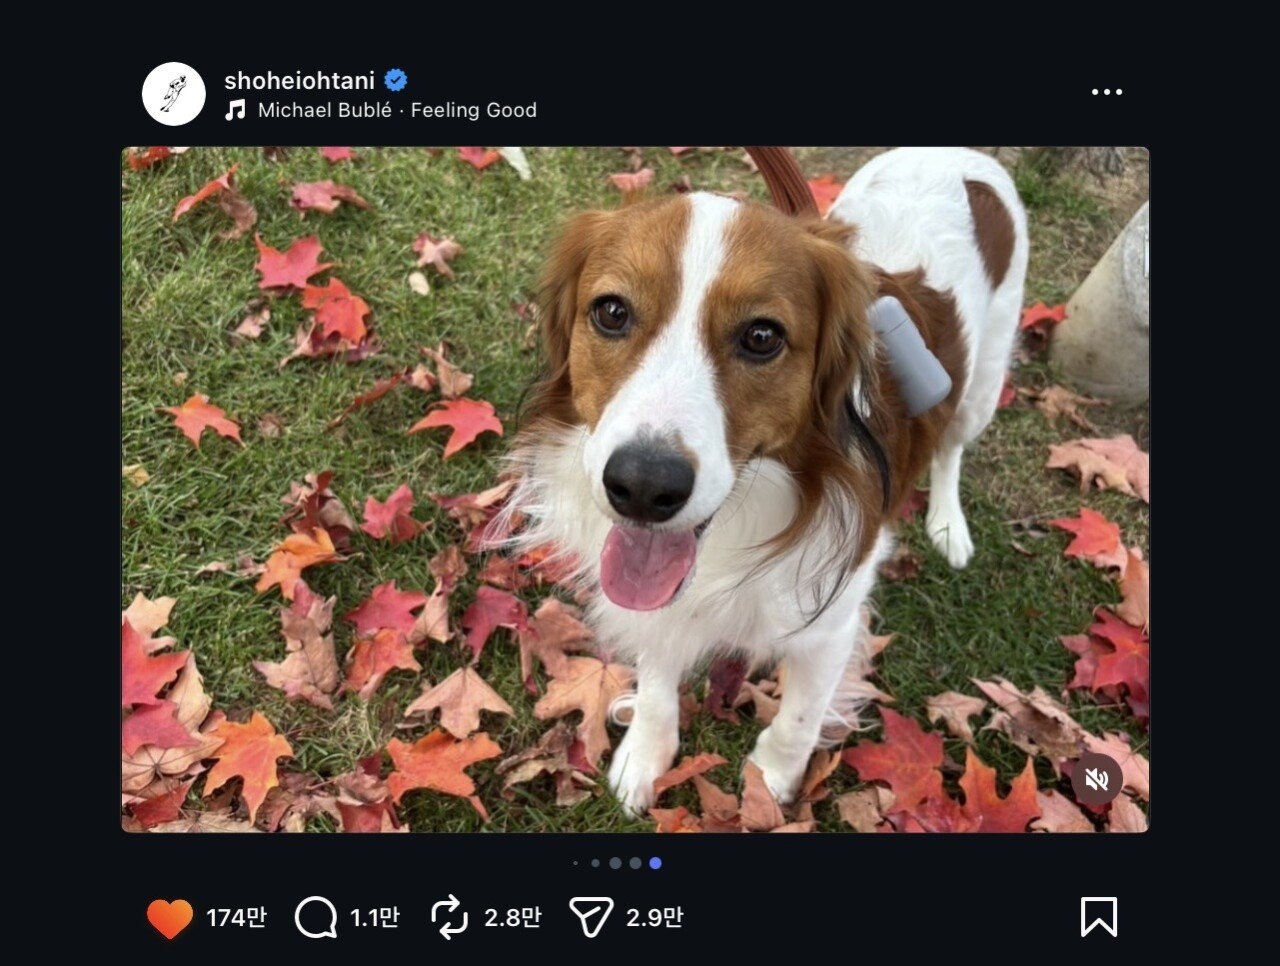1280x966 pixels.
Task: Open the three-dot more options menu
Action: [1106, 92]
